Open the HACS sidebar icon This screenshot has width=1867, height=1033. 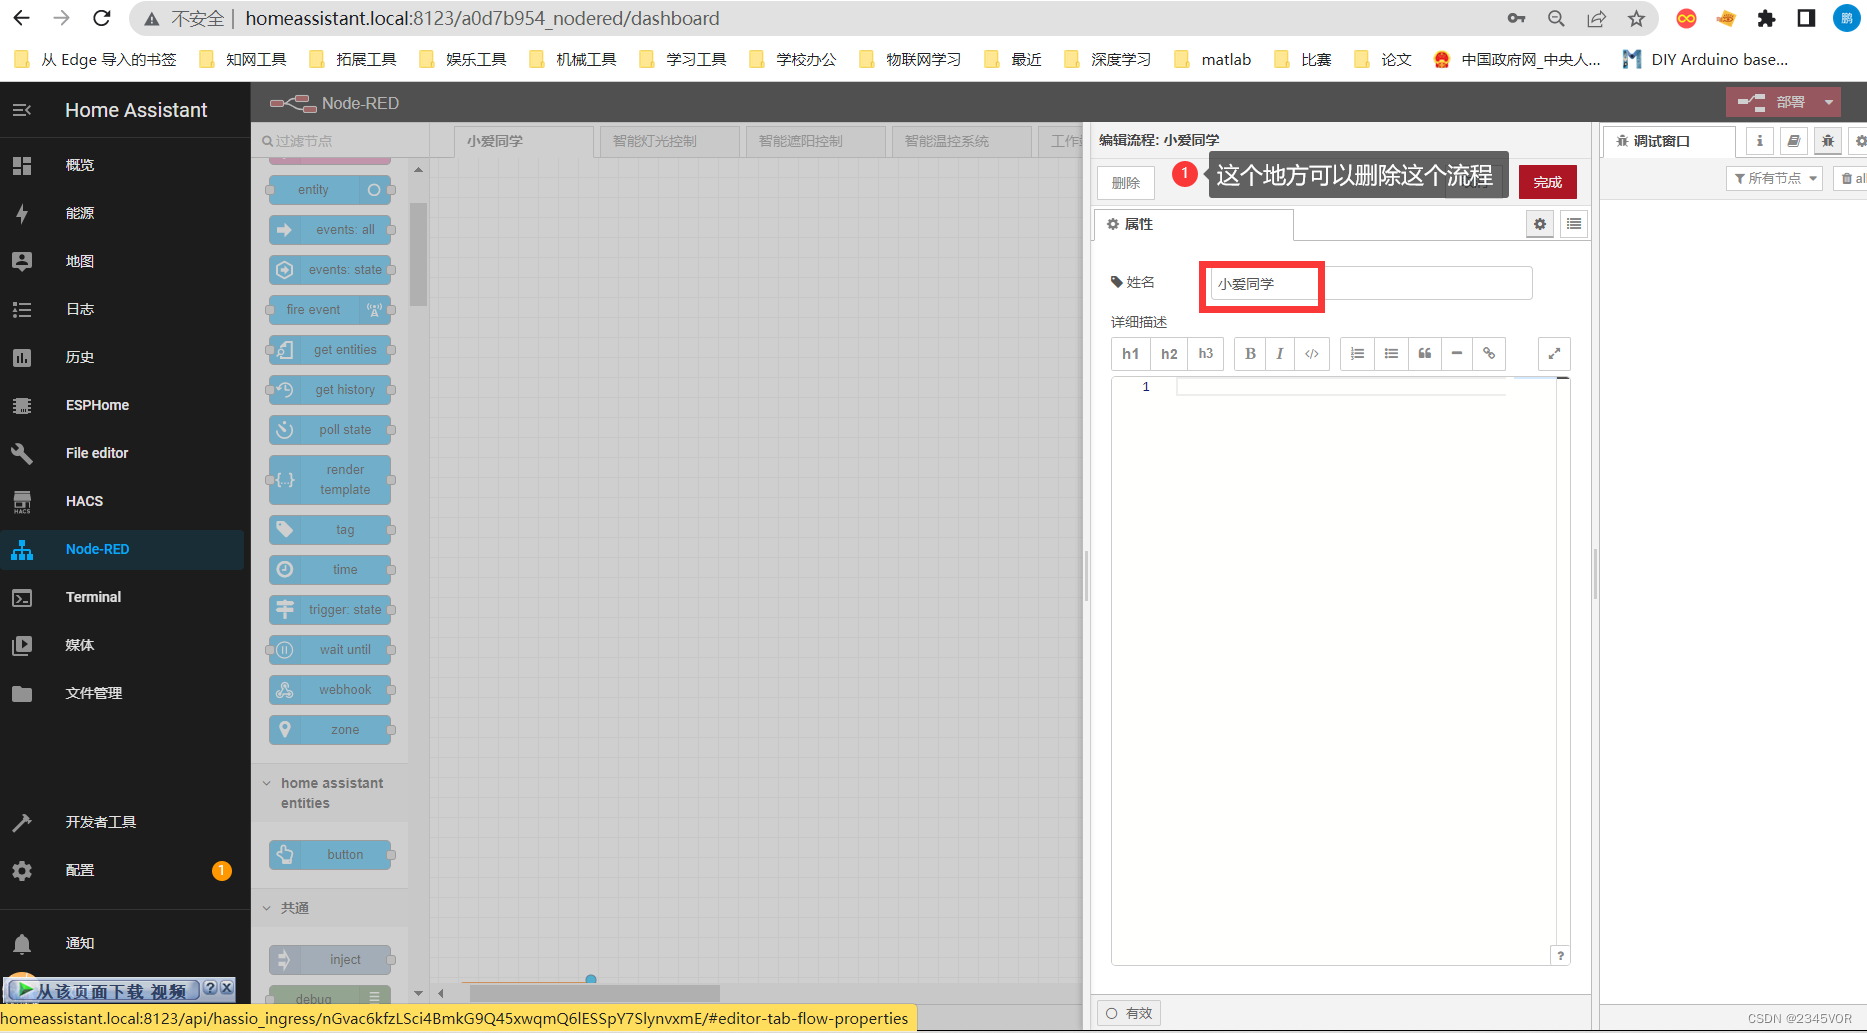point(22,501)
